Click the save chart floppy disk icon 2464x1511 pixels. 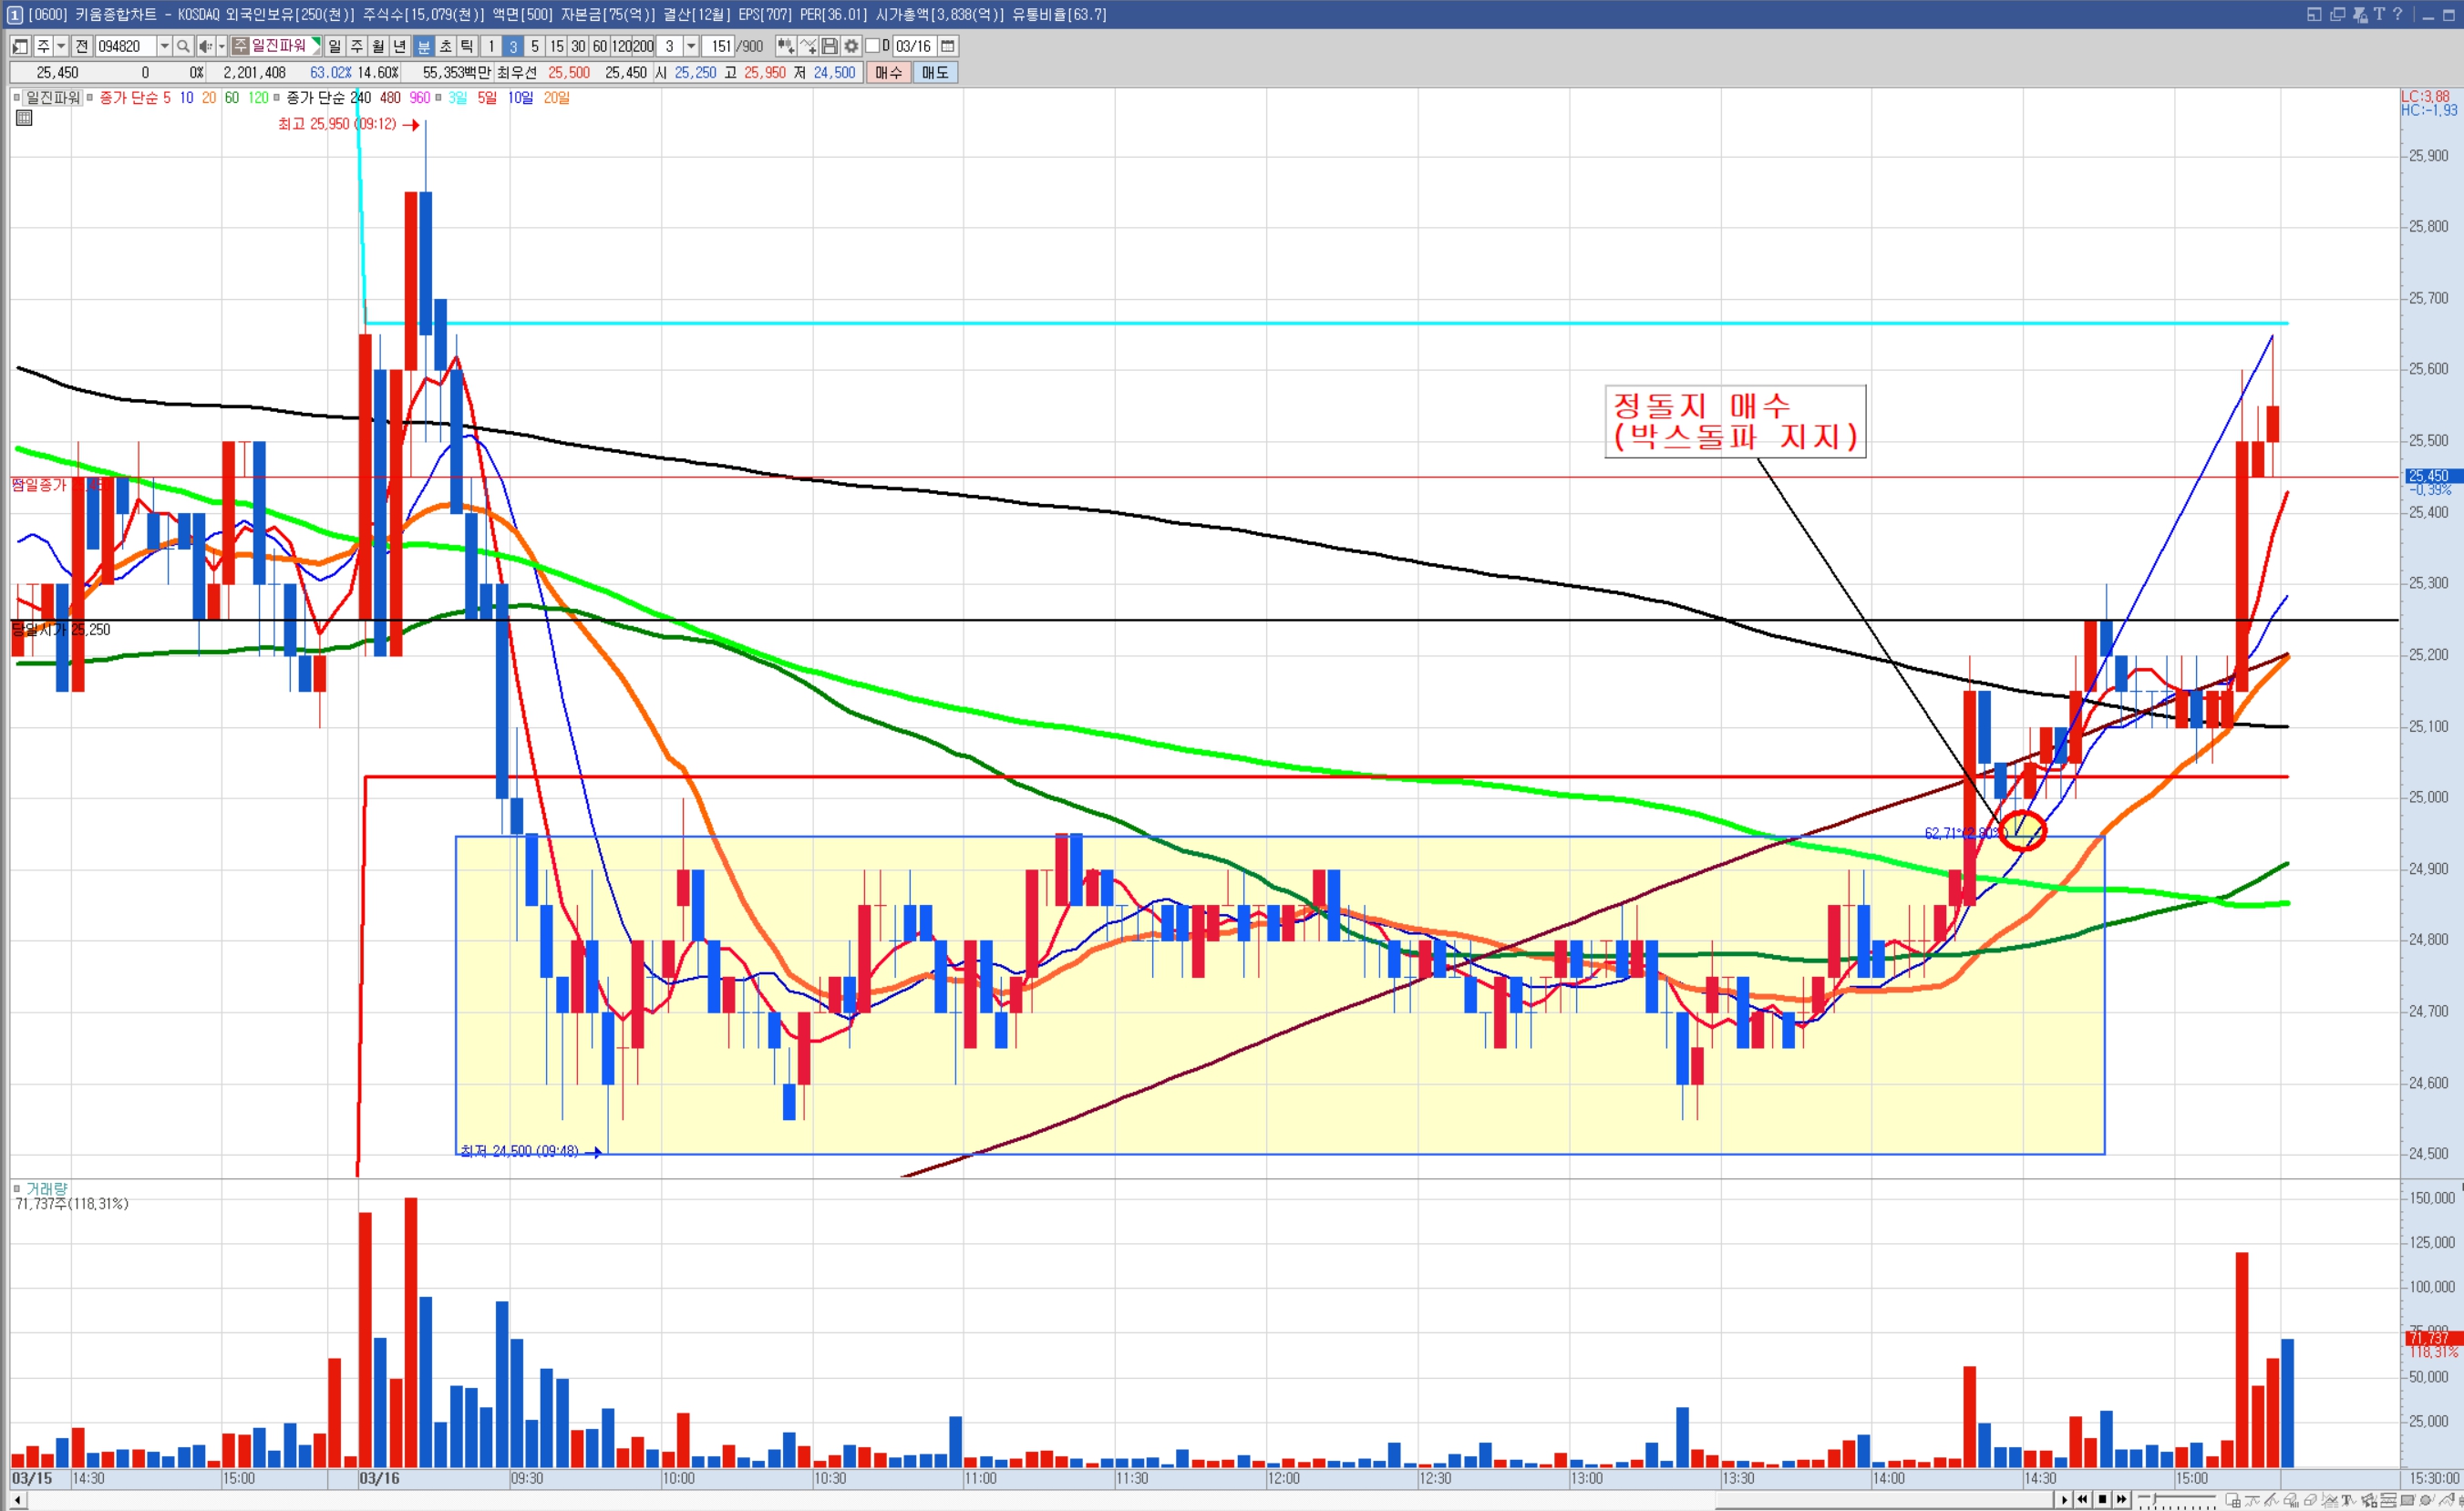click(x=830, y=46)
